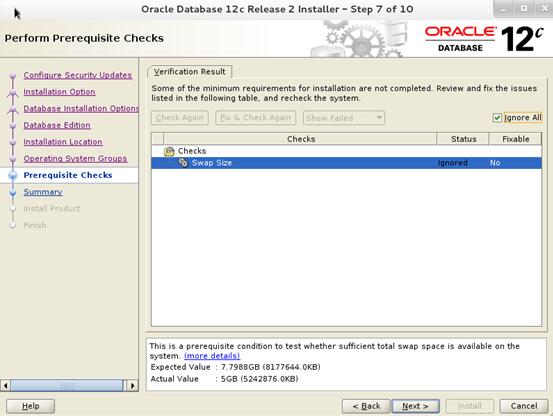Click the sidebar horizontal scrollbar thumb
Screen dimensions: 553x416
(x=67, y=385)
